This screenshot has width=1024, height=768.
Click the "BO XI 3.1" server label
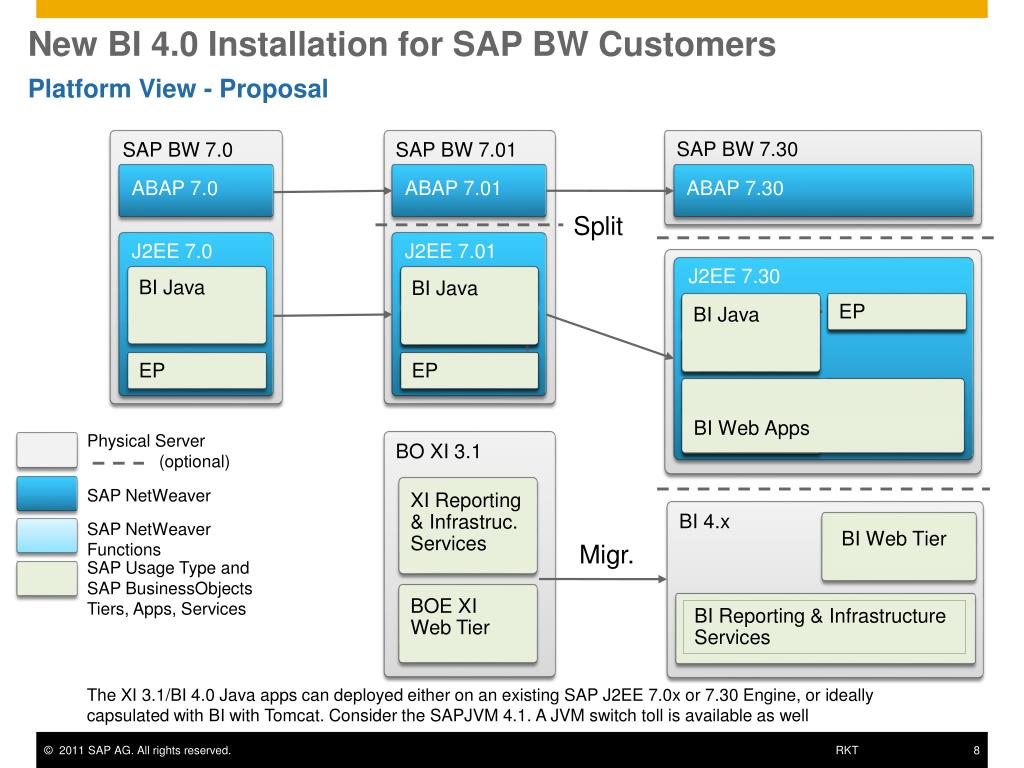(438, 451)
